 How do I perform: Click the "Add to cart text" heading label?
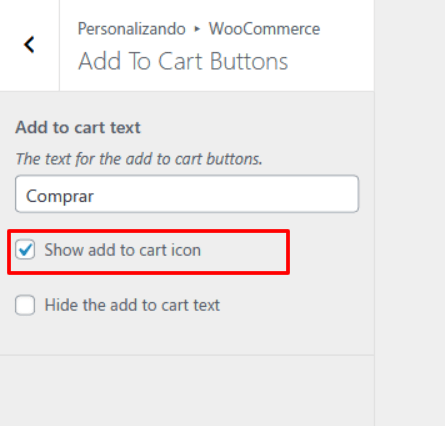pos(78,128)
